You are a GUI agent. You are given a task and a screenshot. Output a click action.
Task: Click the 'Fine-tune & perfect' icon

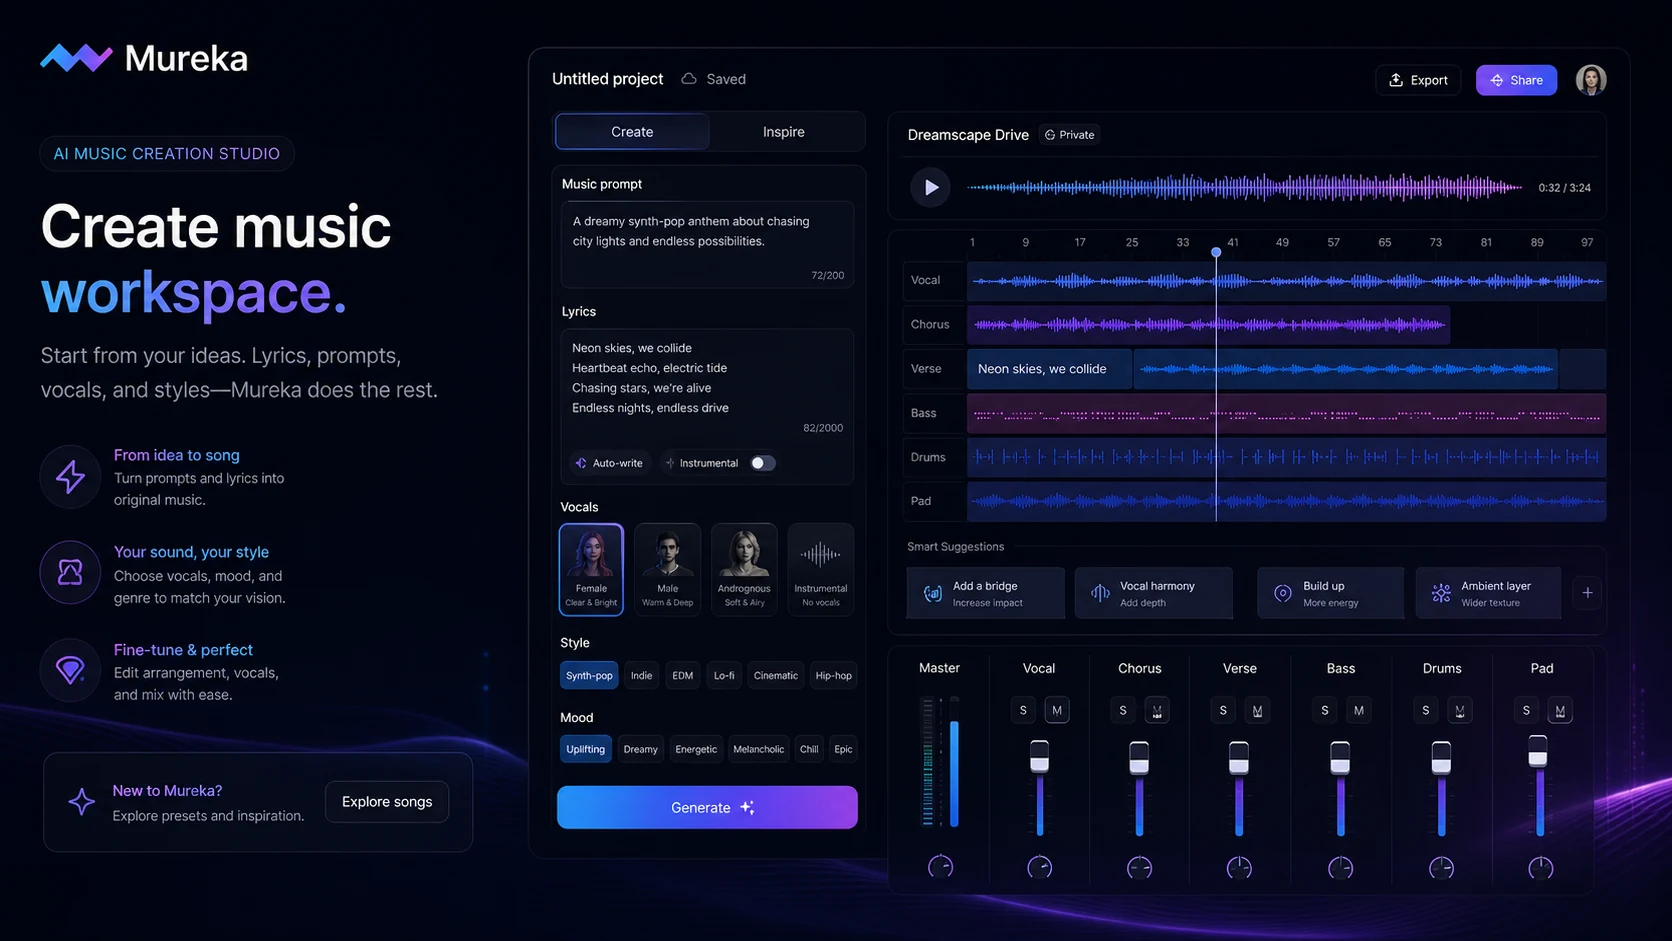70,669
